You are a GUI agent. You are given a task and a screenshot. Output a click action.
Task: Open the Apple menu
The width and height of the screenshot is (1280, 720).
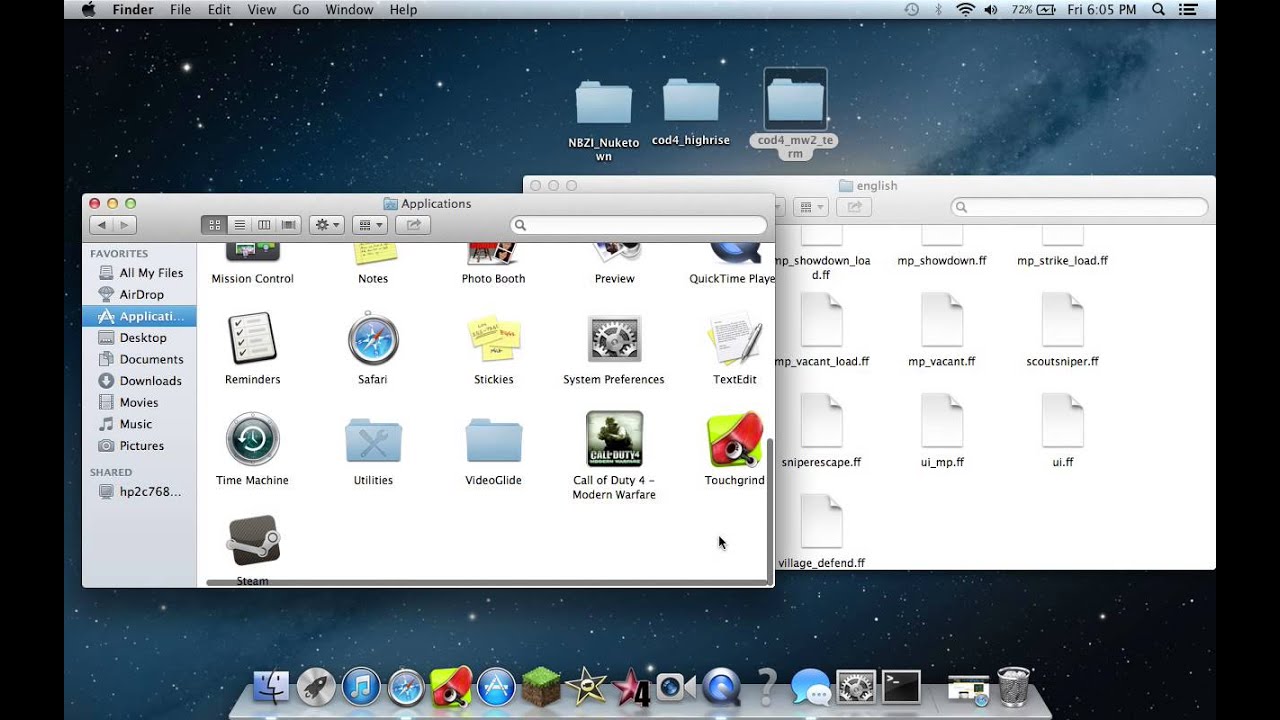point(88,9)
